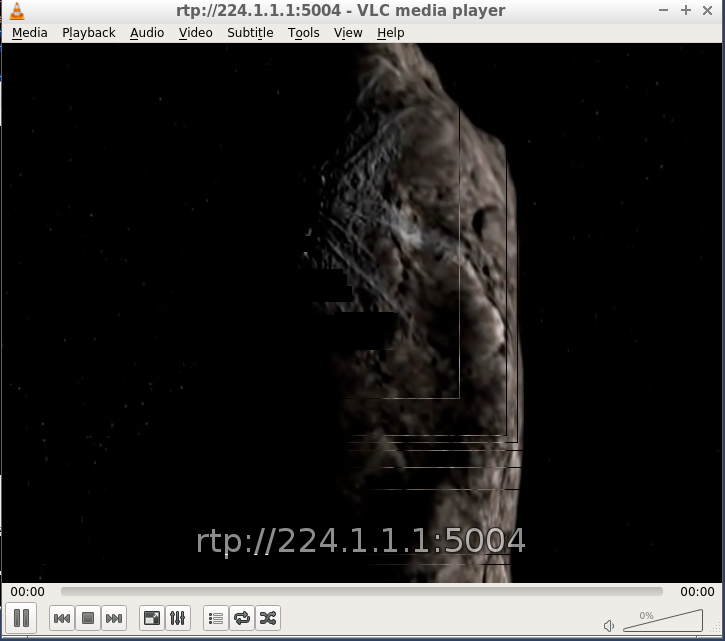Minimize the VLC window
This screenshot has width=725, height=641.
coord(664,10)
